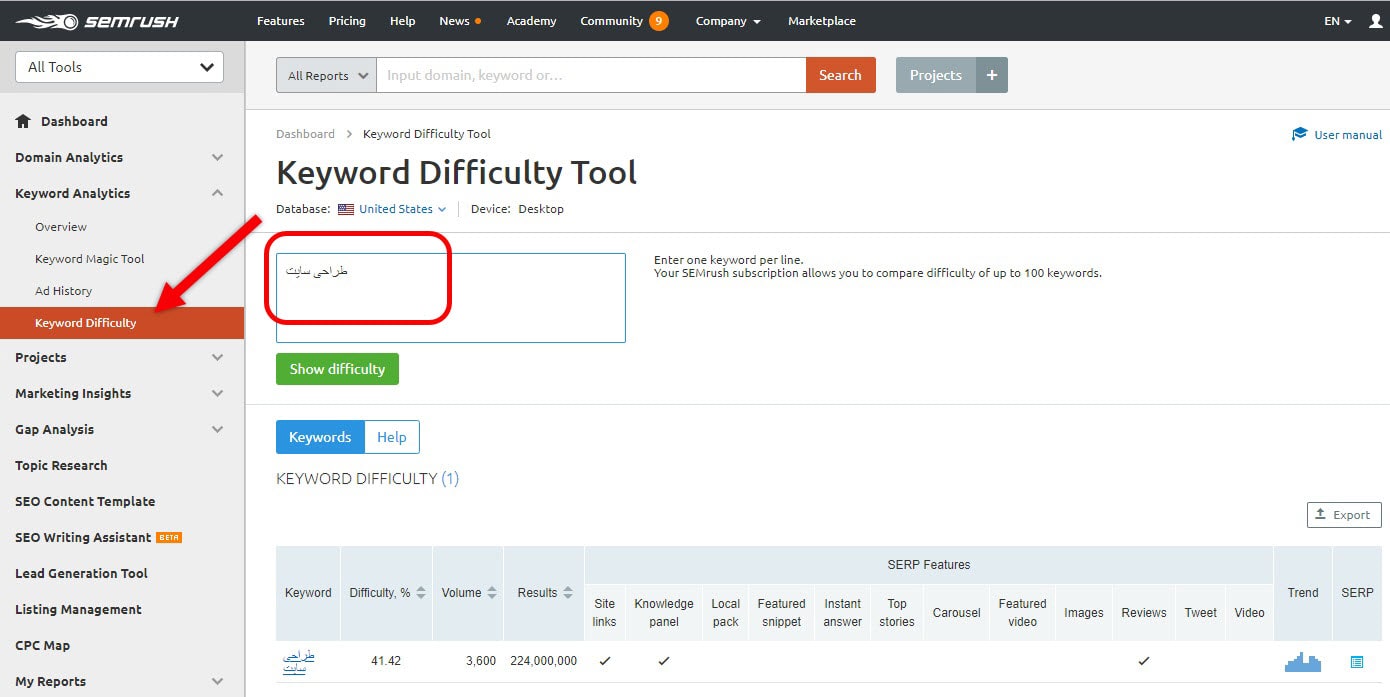The width and height of the screenshot is (1390, 697).
Task: Click the United States flag icon
Action: click(345, 209)
